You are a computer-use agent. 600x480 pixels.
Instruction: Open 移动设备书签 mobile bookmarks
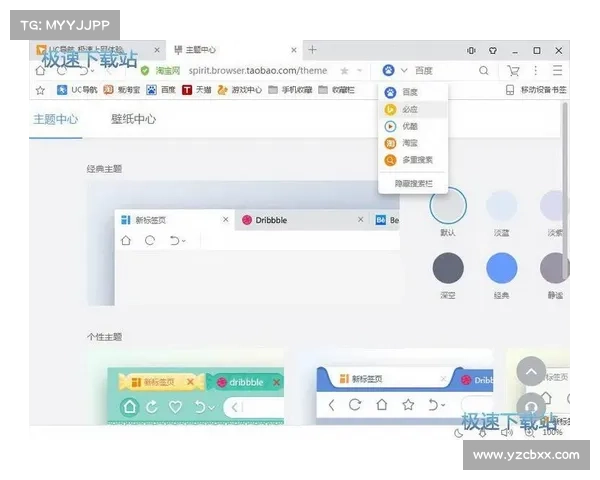tap(536, 90)
